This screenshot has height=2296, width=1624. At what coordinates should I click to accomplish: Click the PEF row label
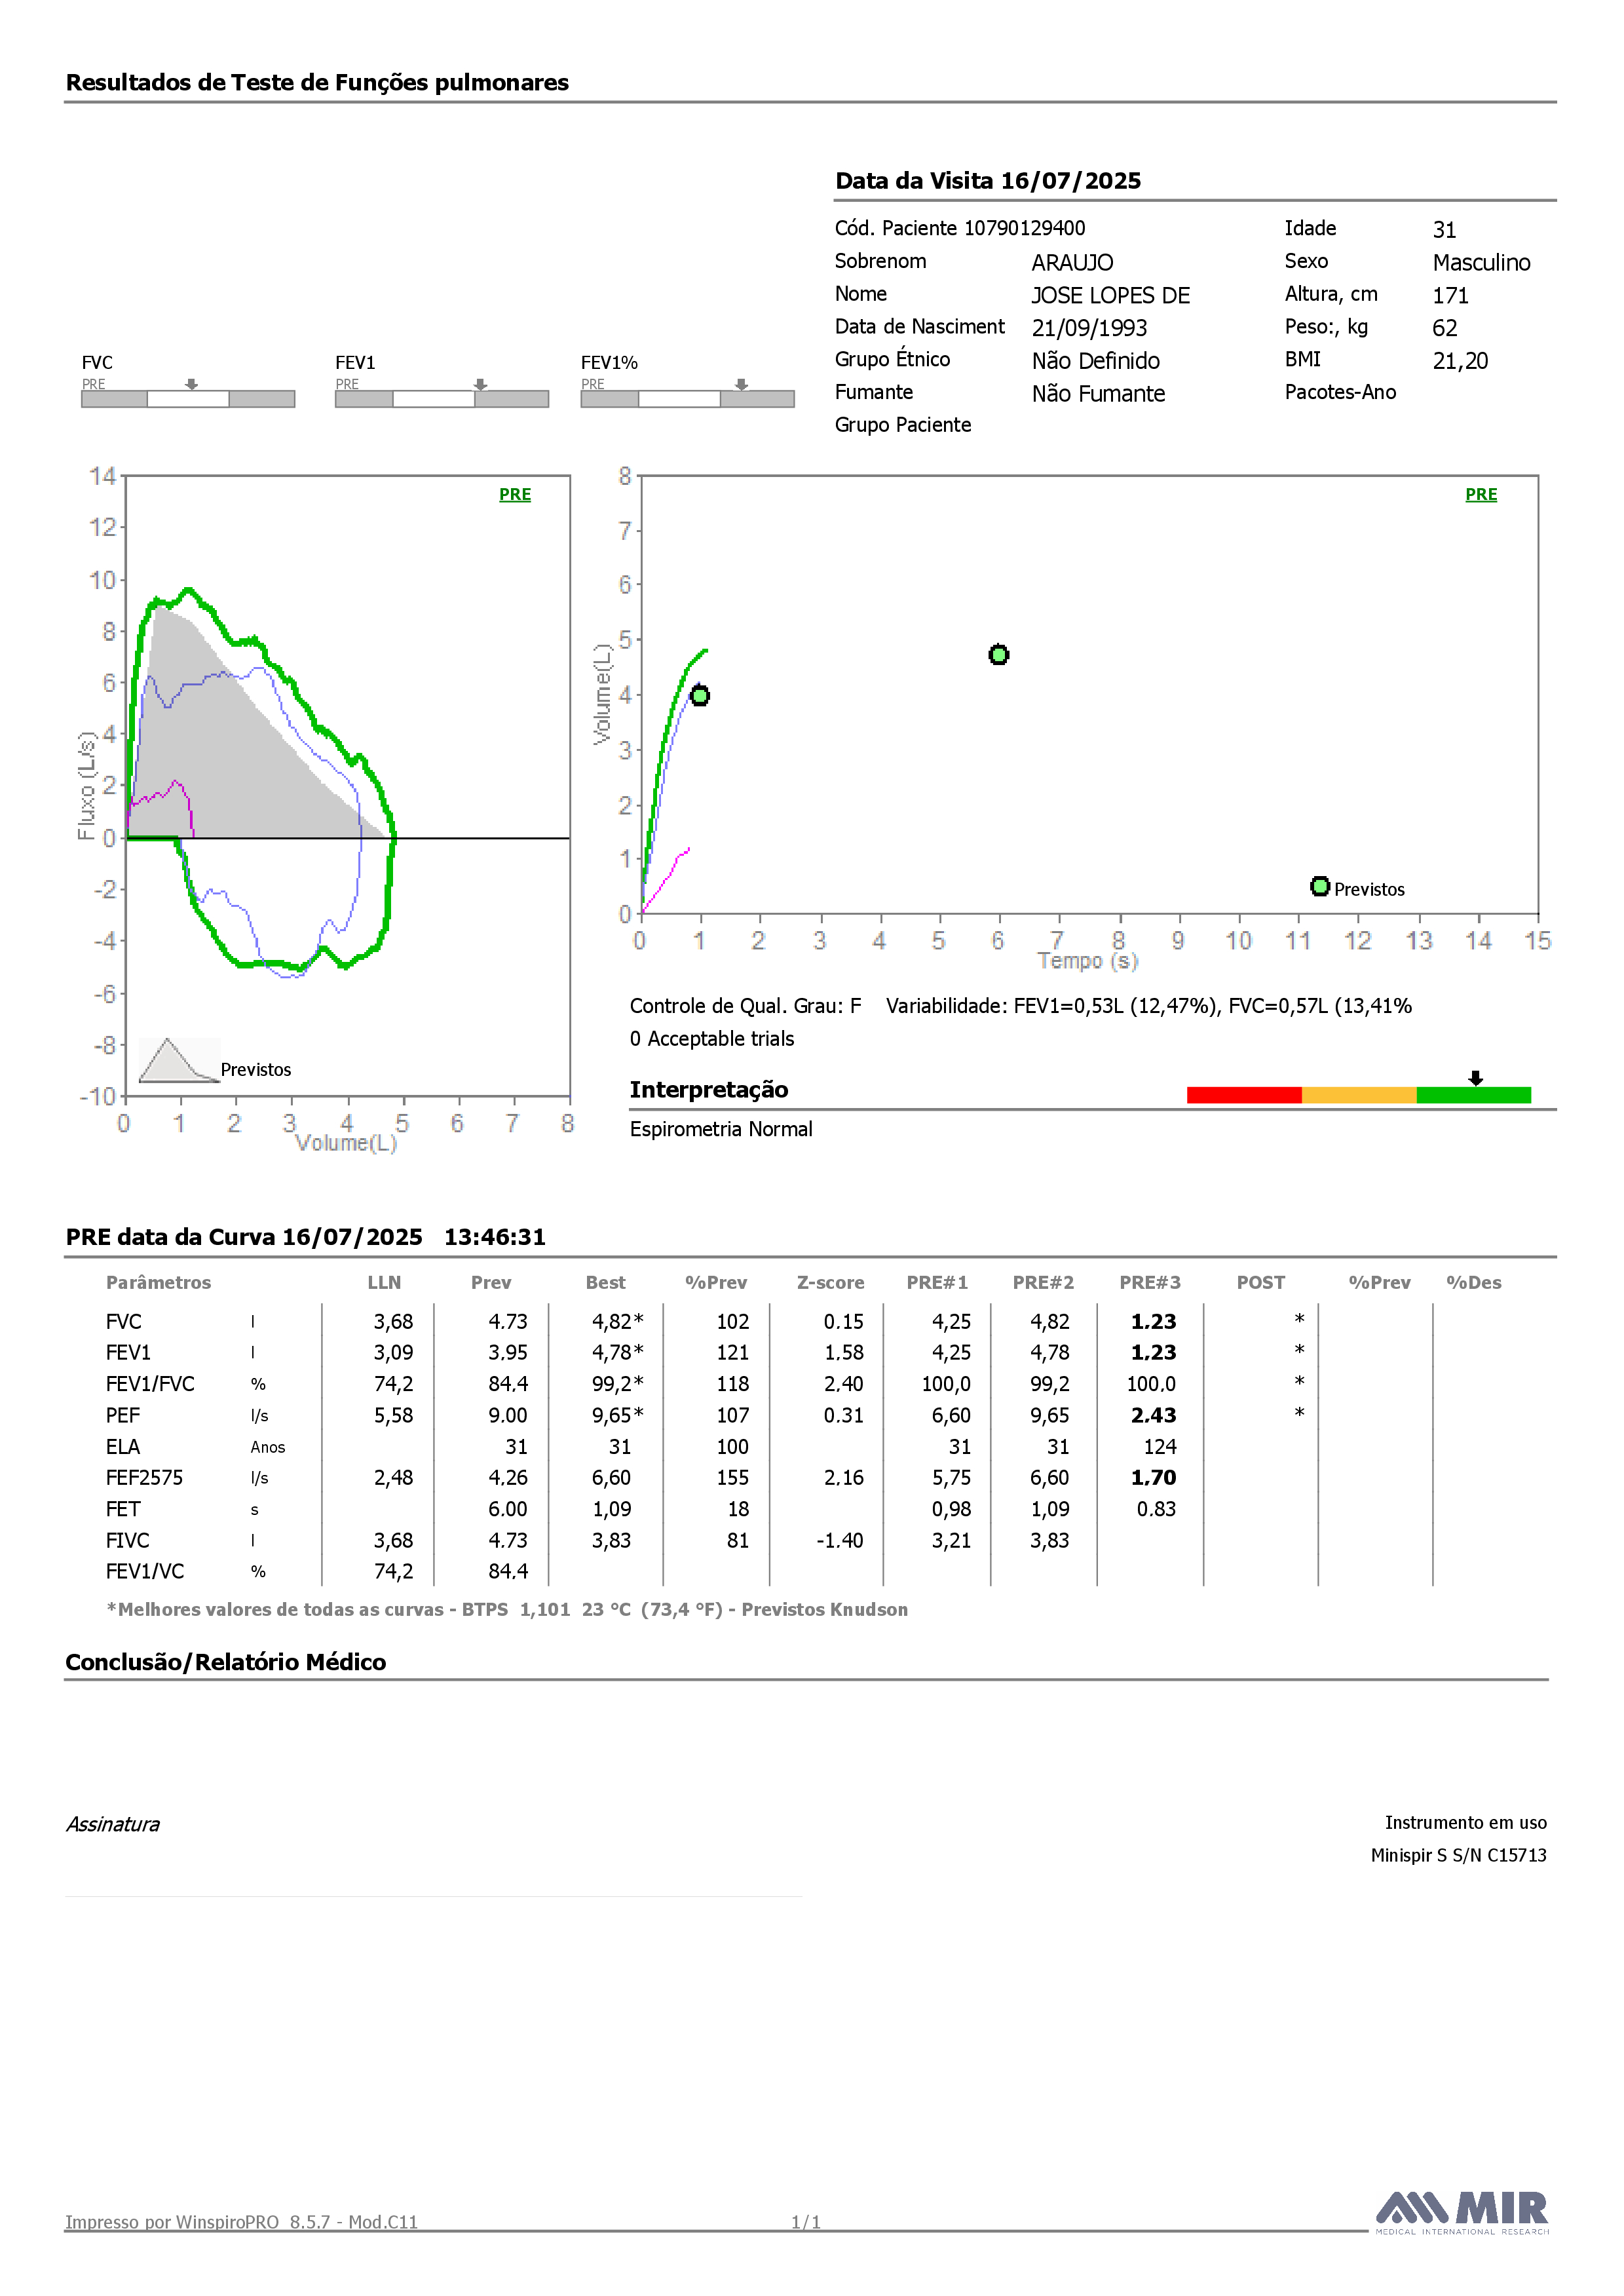point(123,1416)
